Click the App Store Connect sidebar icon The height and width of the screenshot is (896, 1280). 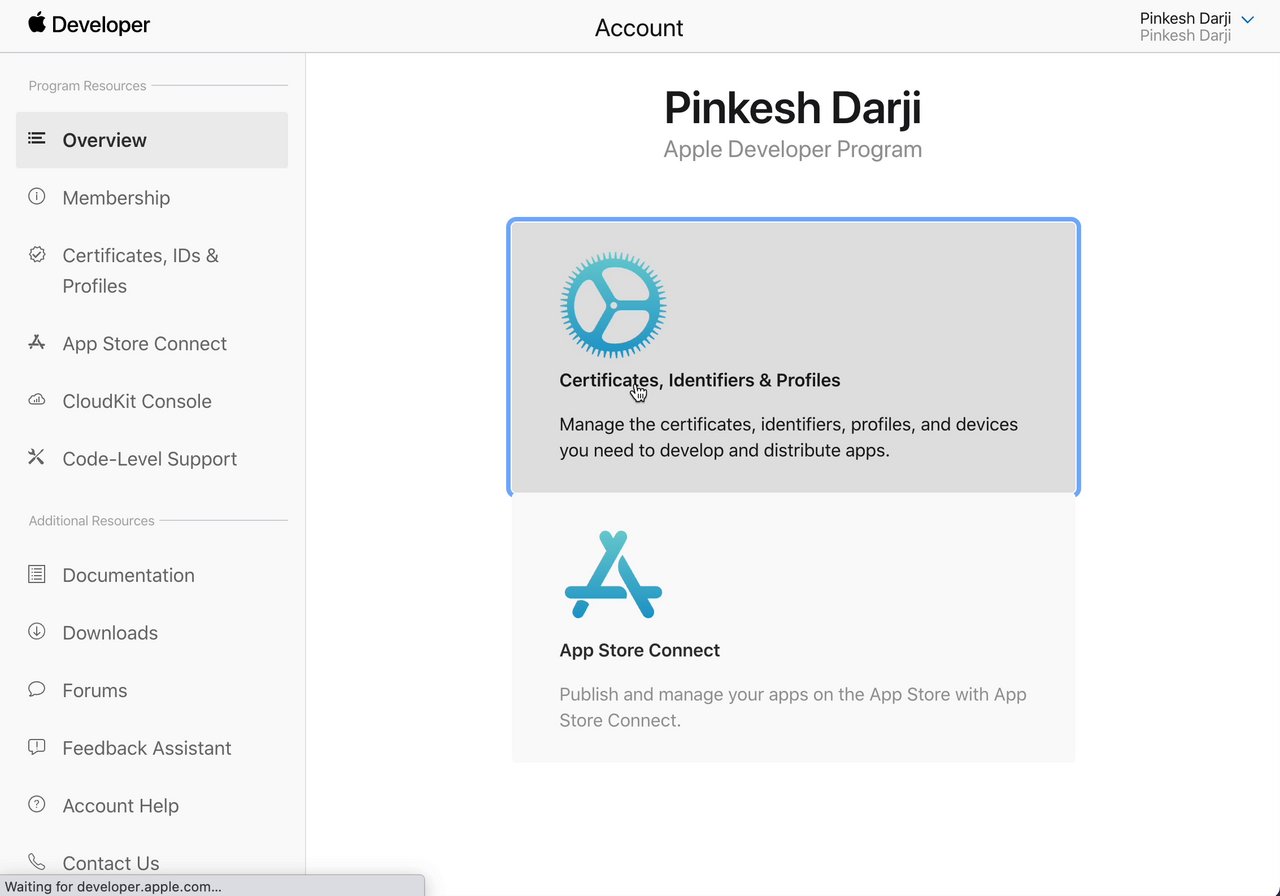37,343
